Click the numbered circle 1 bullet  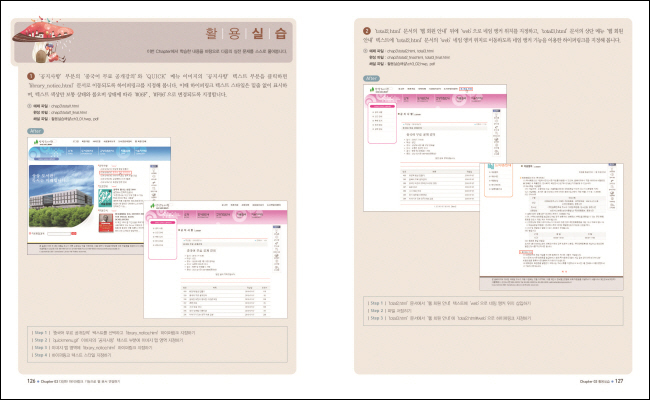pyautogui.click(x=33, y=77)
